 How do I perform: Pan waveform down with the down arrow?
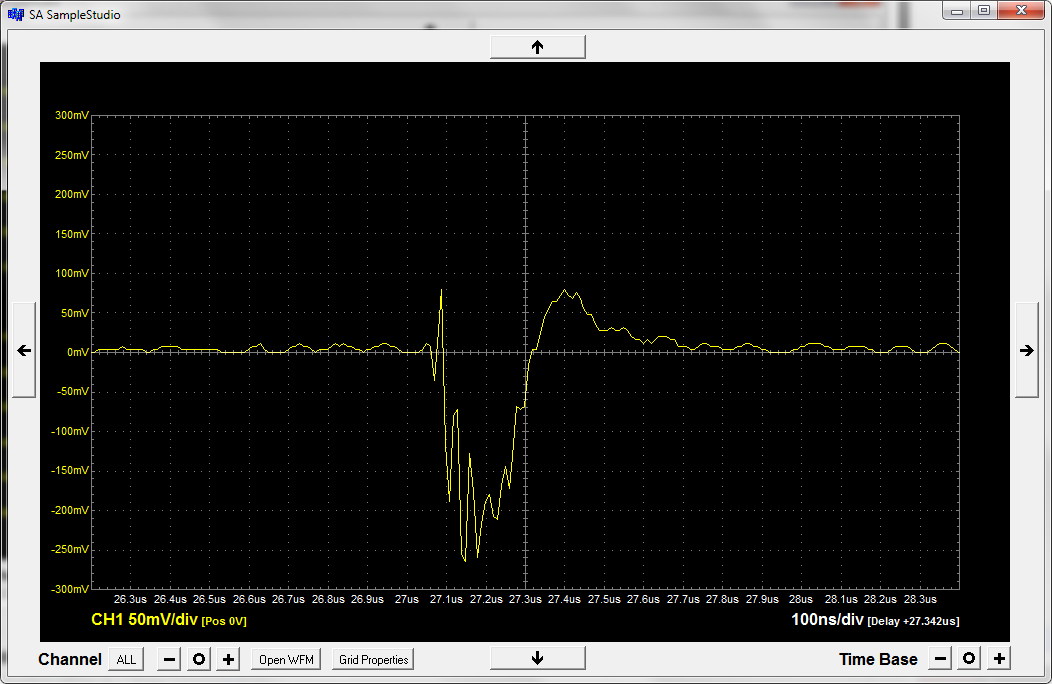537,658
